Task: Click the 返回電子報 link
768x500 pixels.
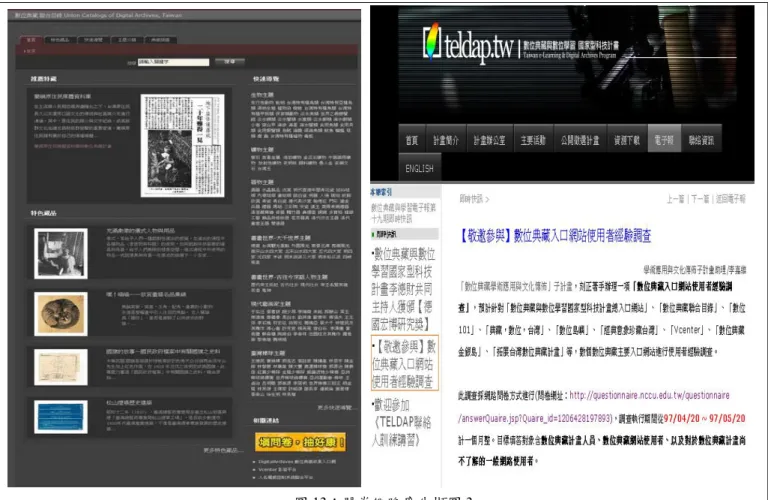Action: coord(730,199)
